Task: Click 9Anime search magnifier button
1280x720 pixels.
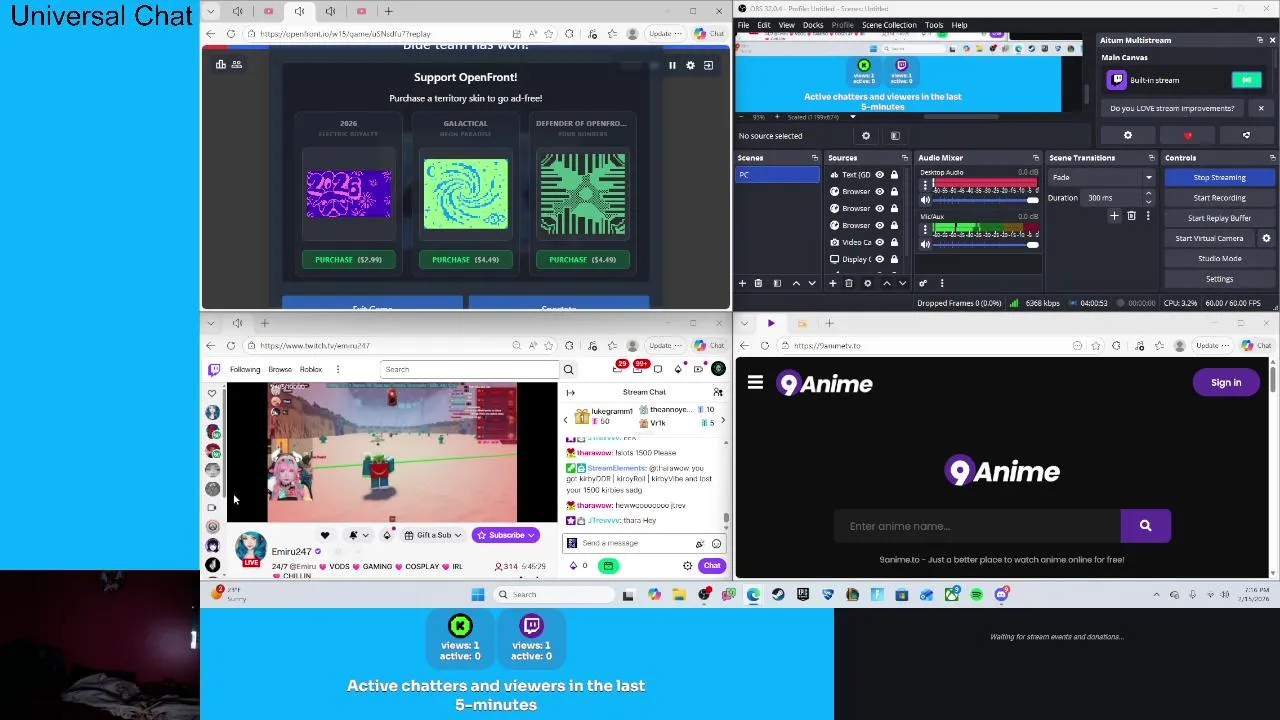Action: 1145,526
